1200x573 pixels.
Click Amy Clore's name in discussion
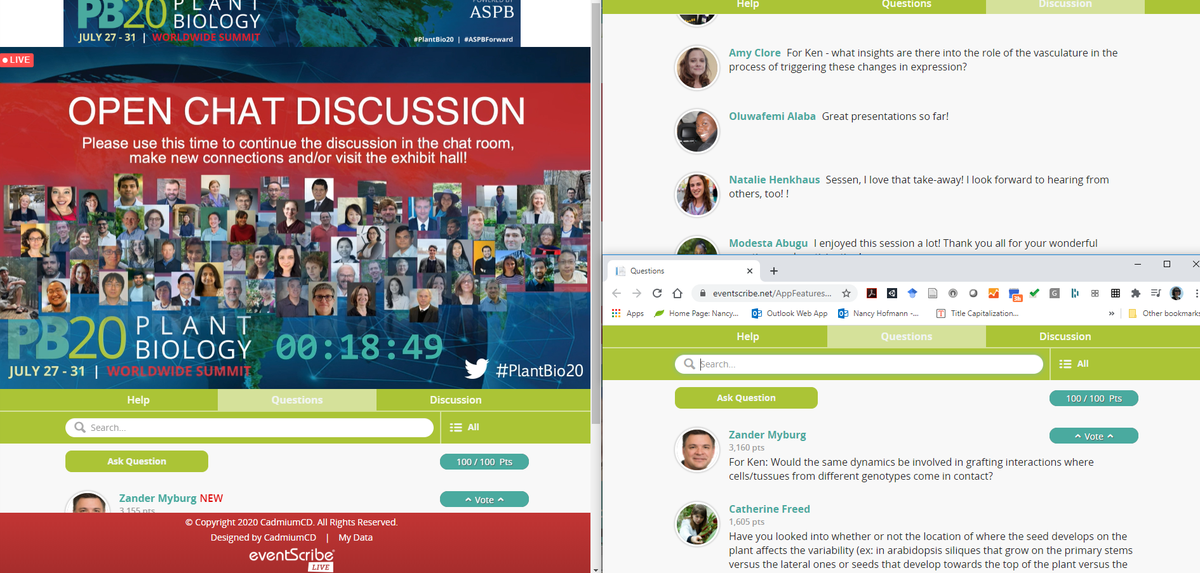(755, 53)
